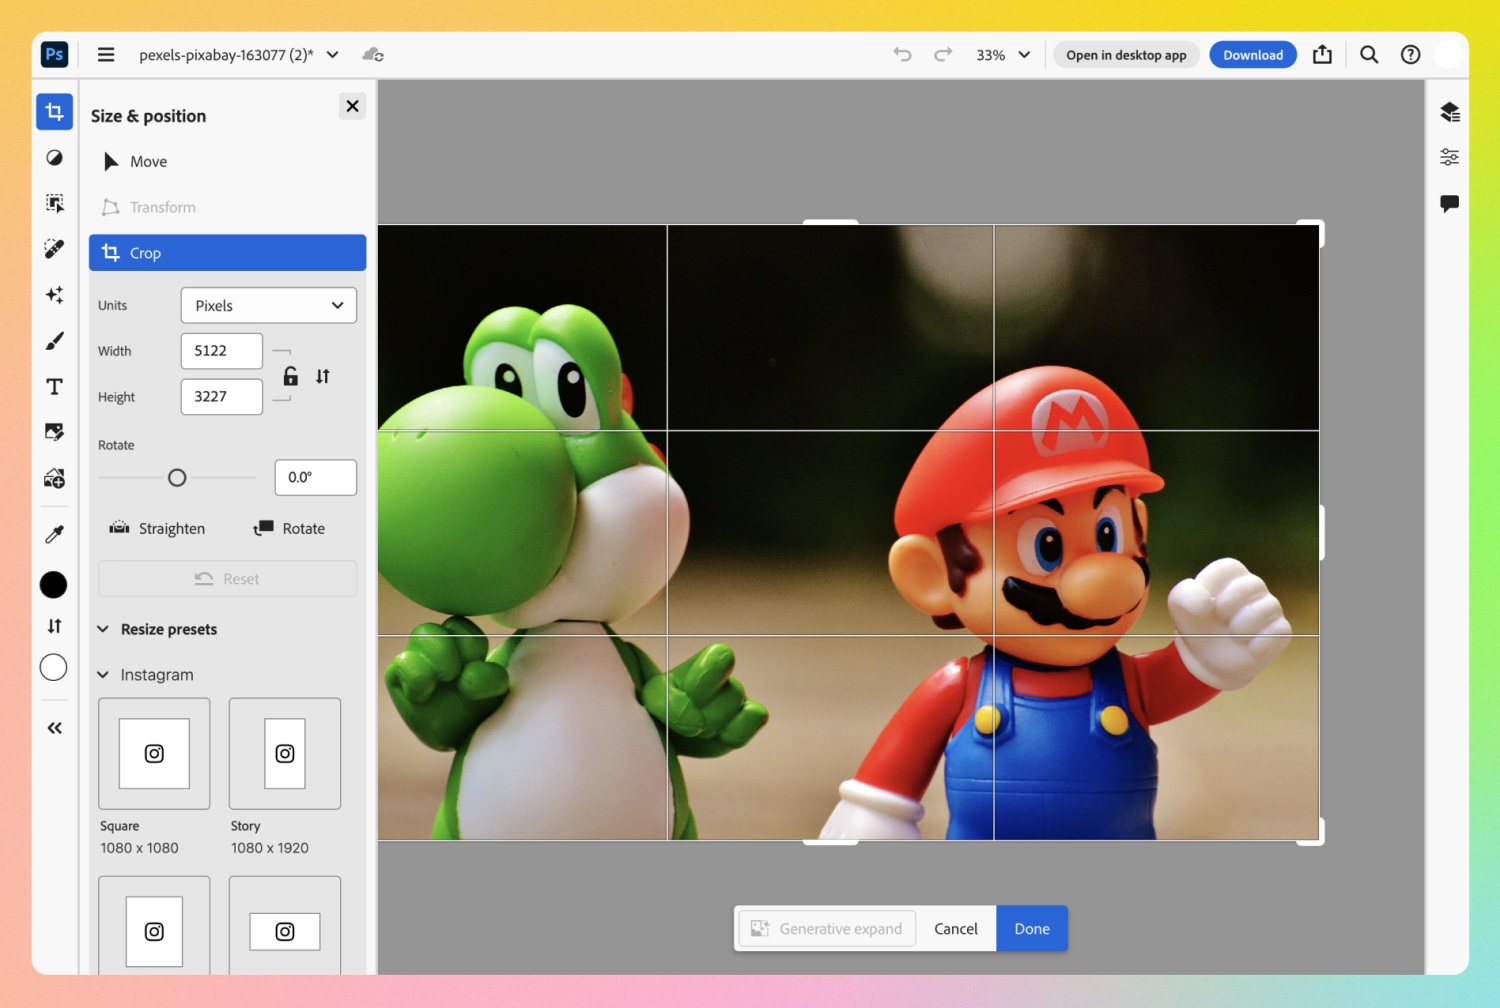
Task: Open the document name dropdown
Action: pyautogui.click(x=332, y=55)
